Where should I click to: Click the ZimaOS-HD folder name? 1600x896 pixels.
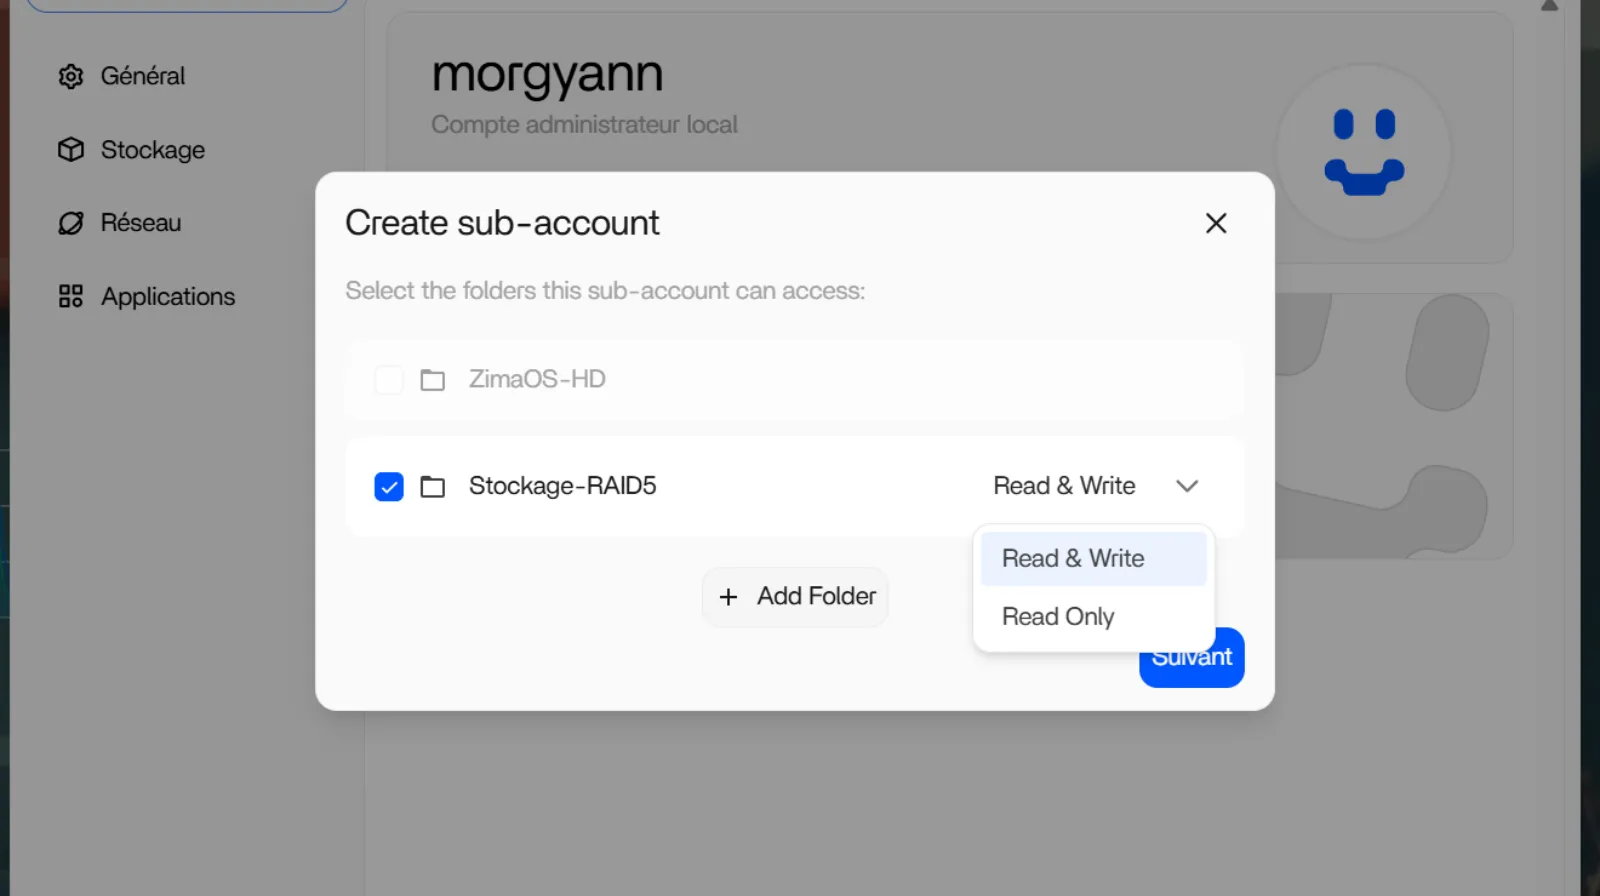(537, 379)
